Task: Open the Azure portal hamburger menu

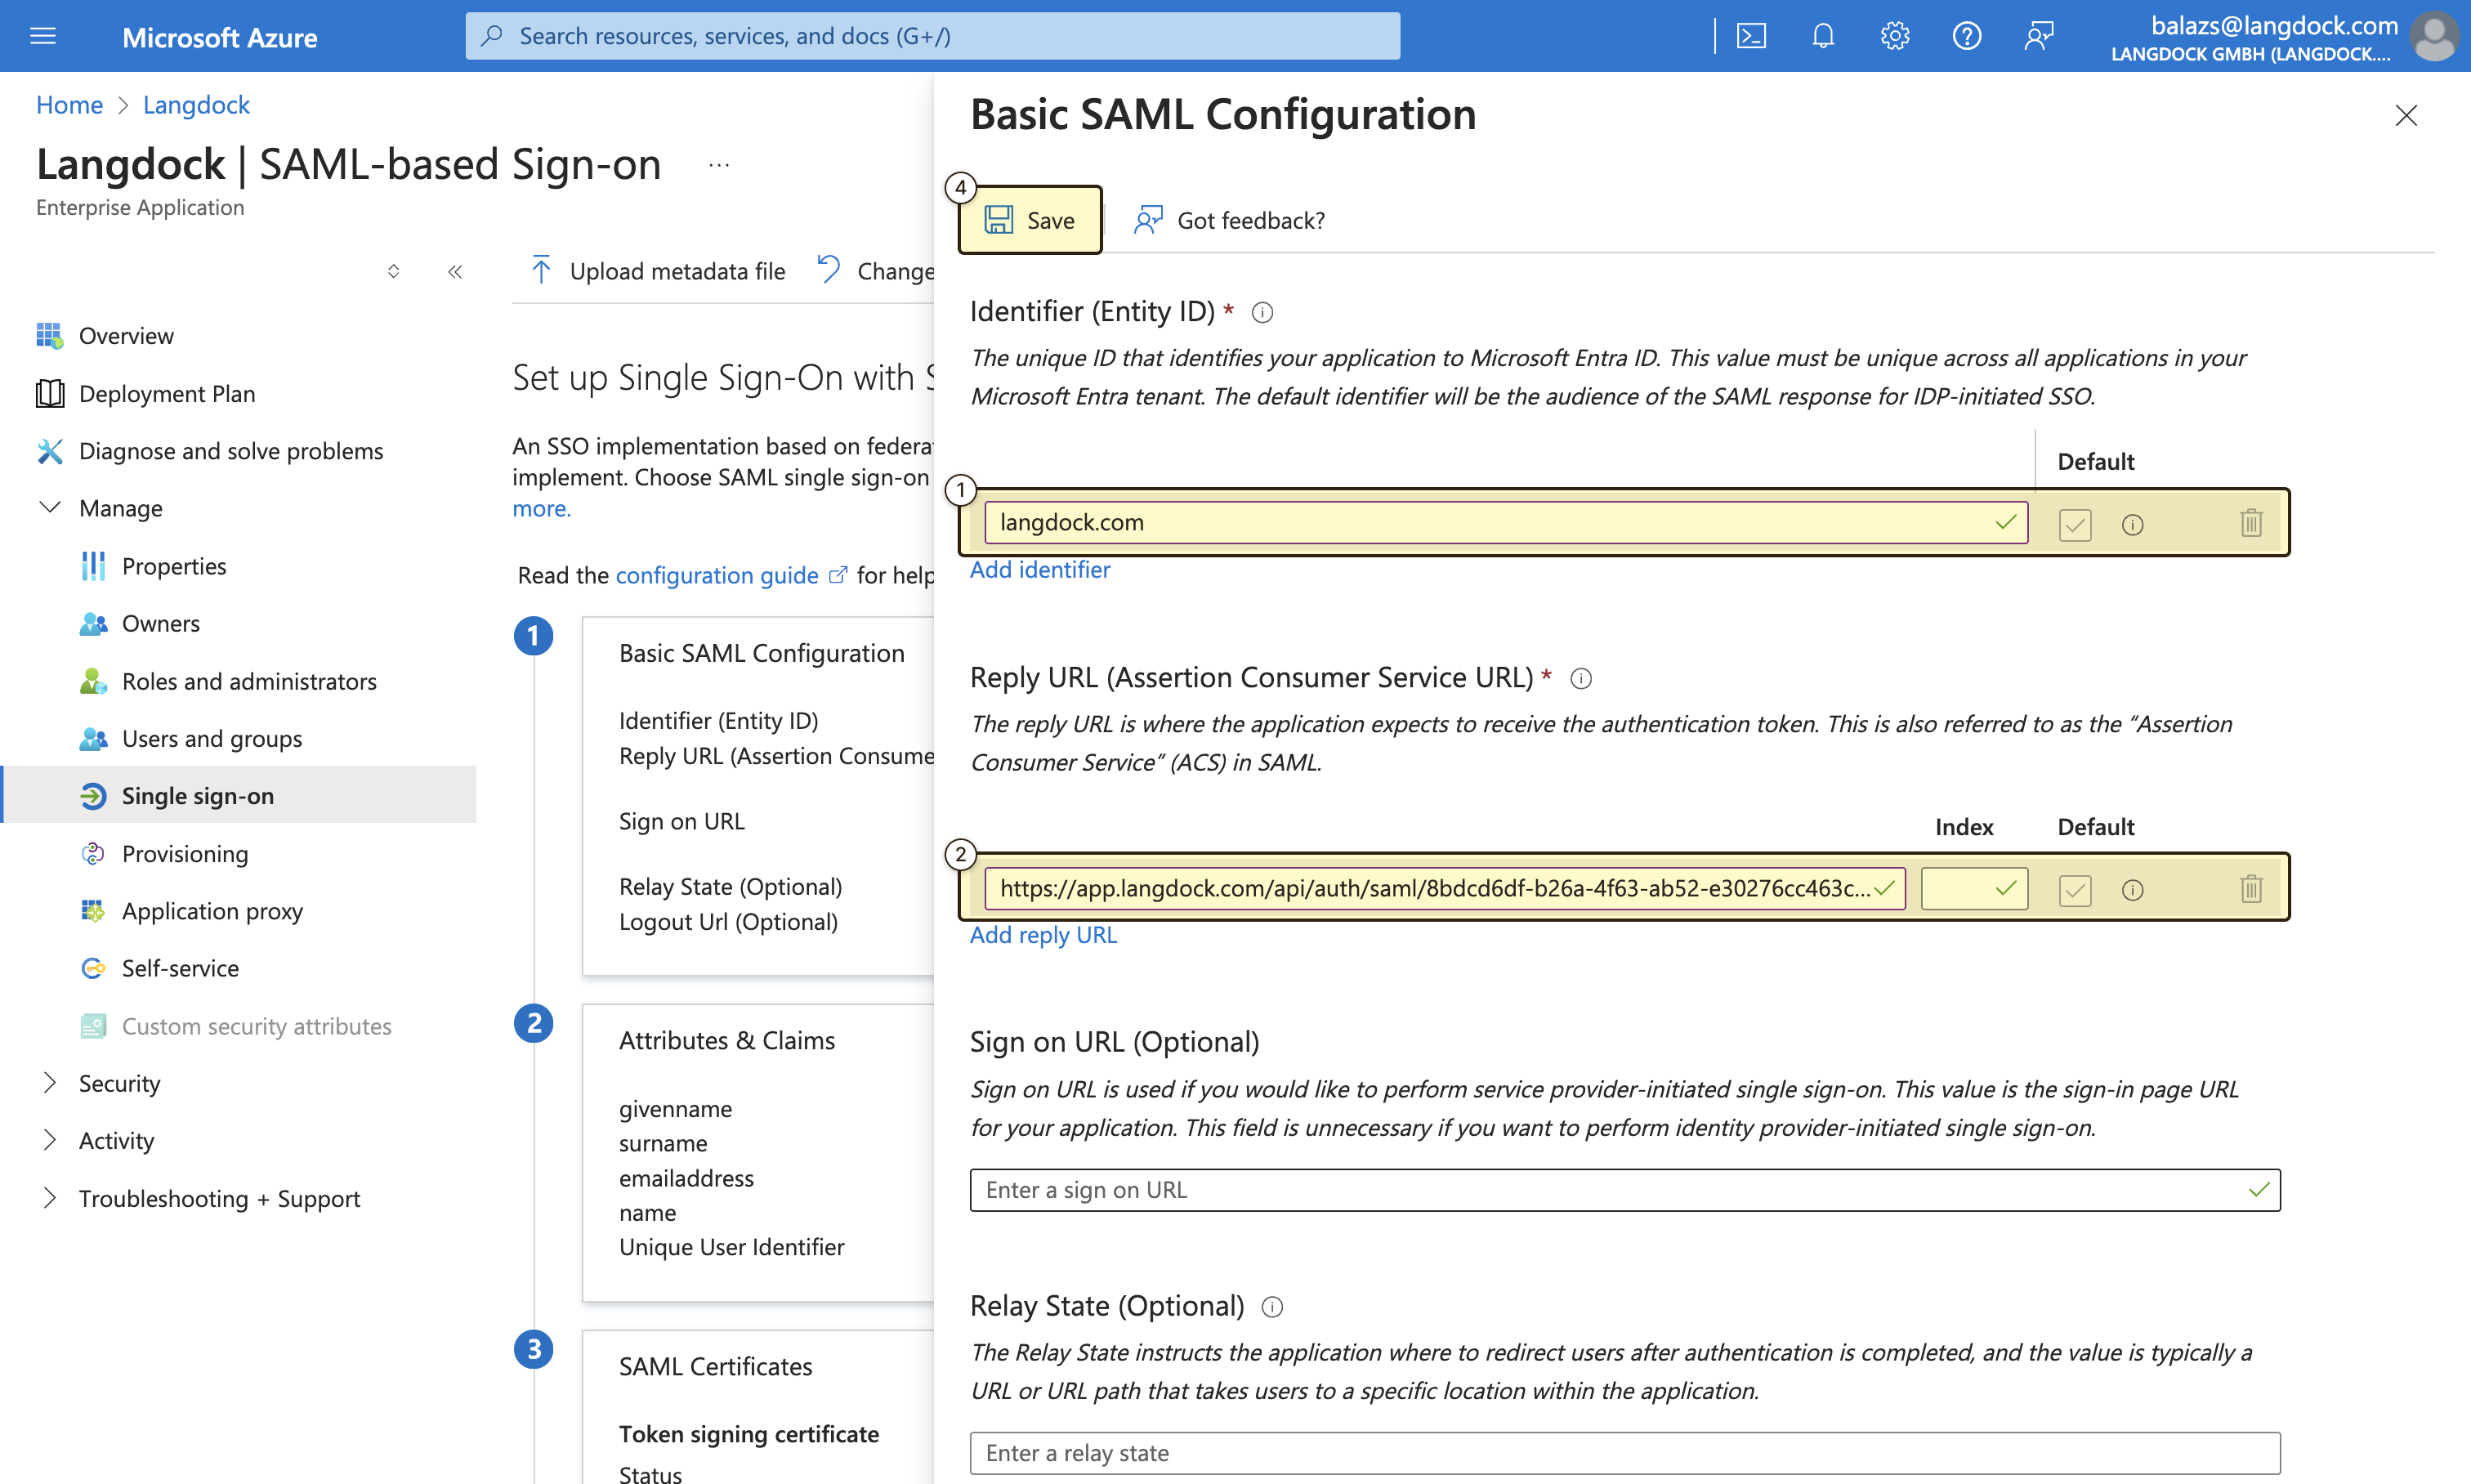Action: tap(43, 37)
